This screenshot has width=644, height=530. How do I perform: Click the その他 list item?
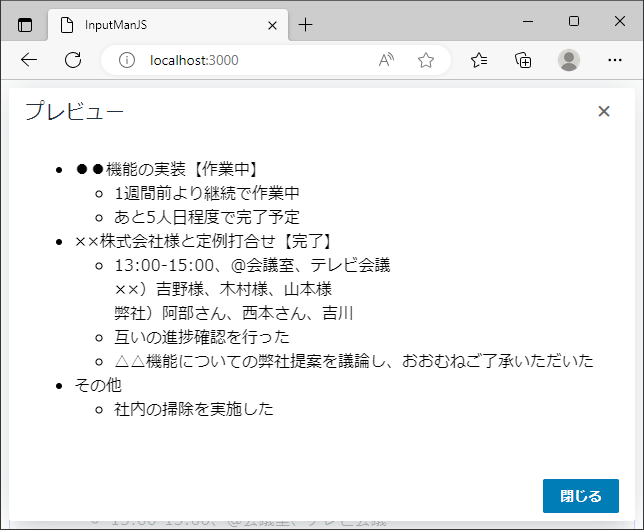click(x=98, y=385)
